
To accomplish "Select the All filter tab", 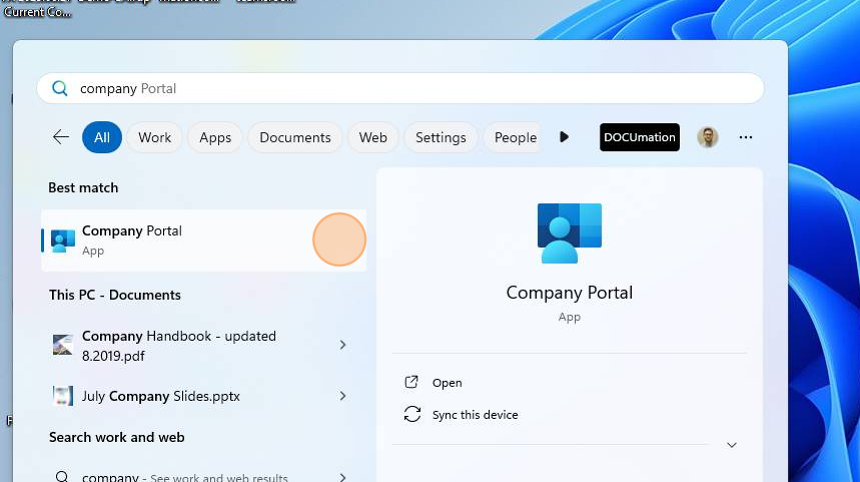I will coord(102,137).
